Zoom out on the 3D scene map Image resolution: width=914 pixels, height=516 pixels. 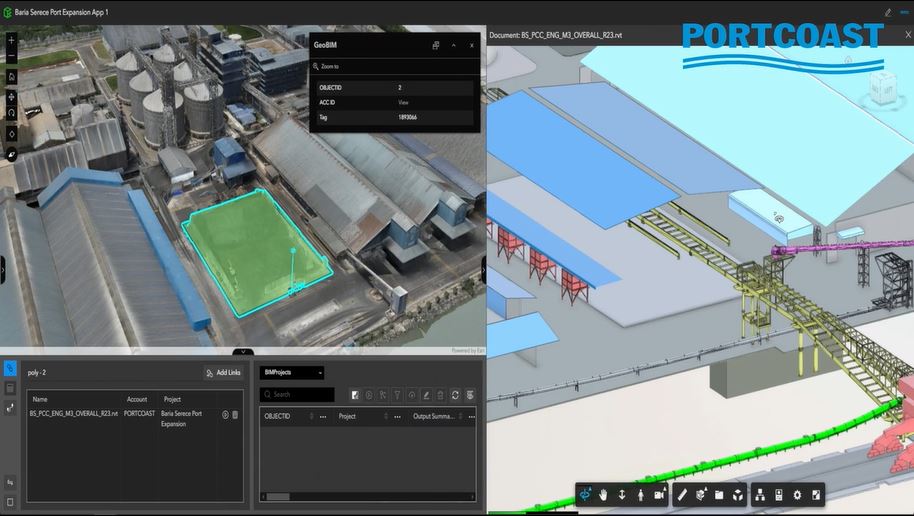[x=11, y=56]
